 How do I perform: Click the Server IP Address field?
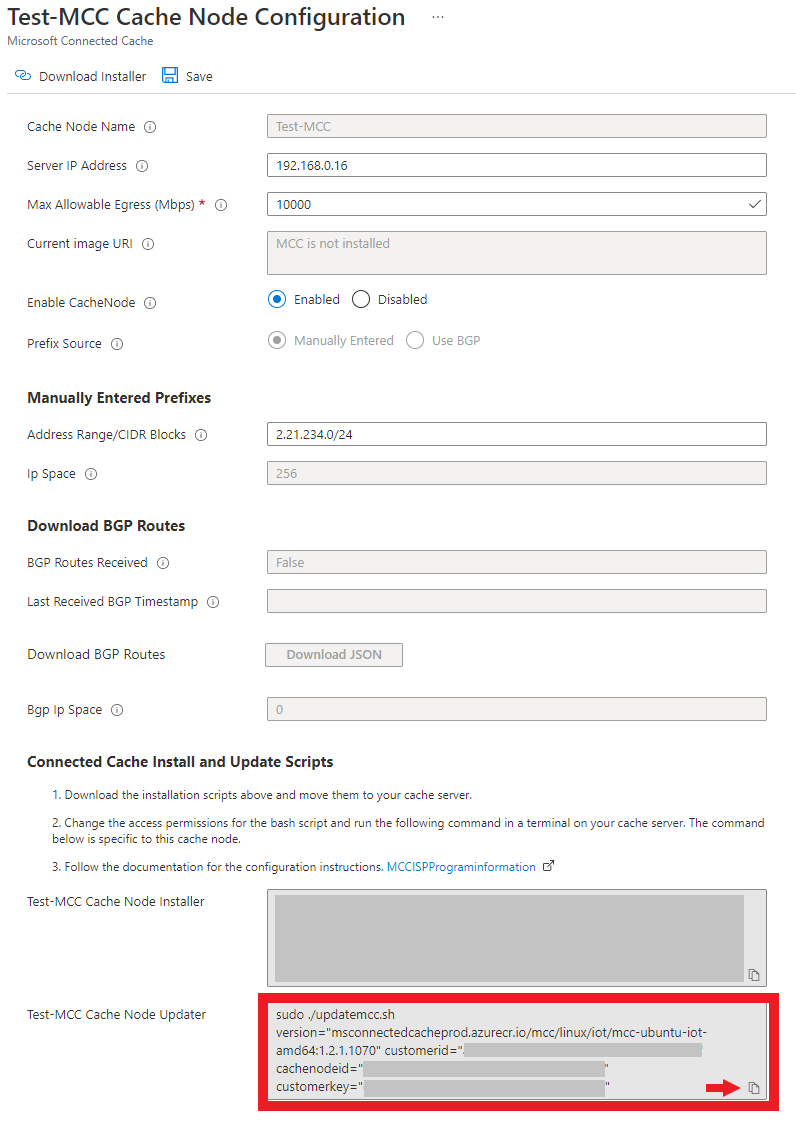(x=516, y=166)
